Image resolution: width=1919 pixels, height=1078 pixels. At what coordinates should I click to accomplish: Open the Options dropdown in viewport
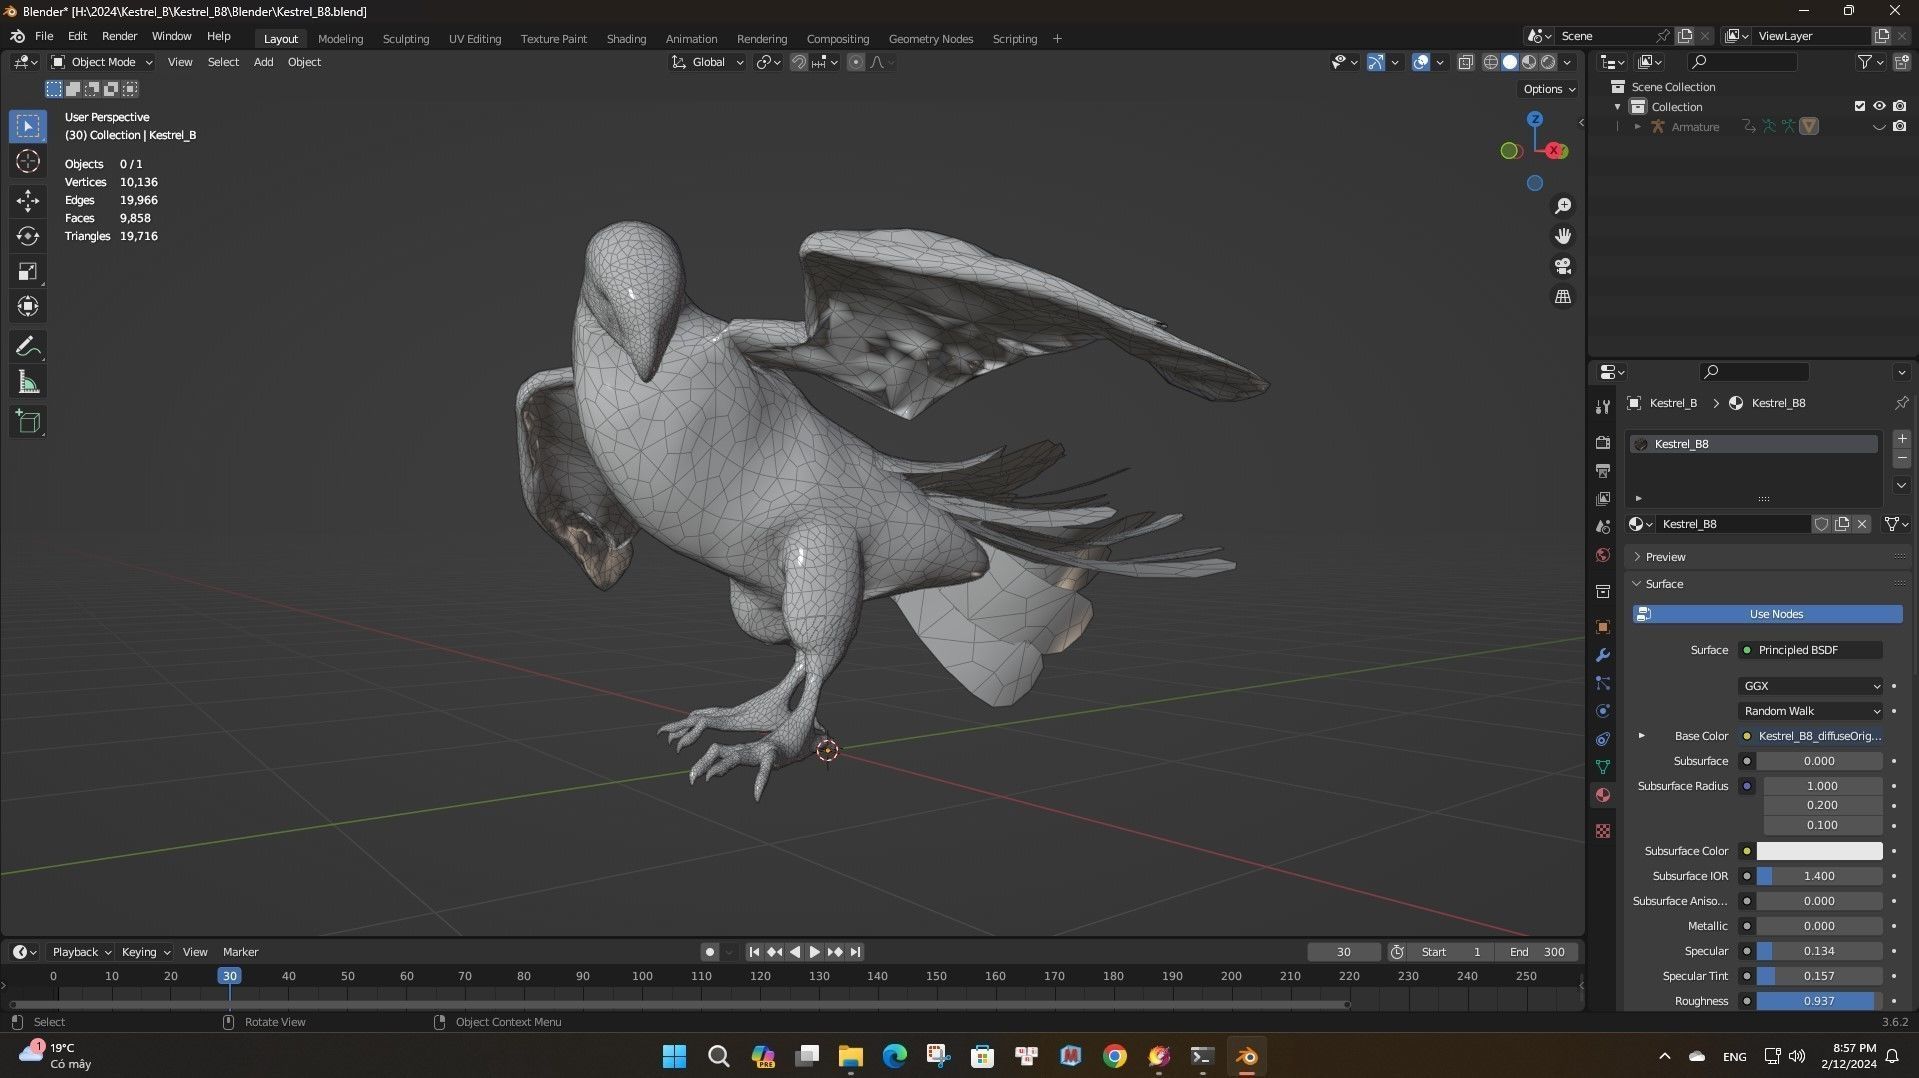coord(1548,89)
